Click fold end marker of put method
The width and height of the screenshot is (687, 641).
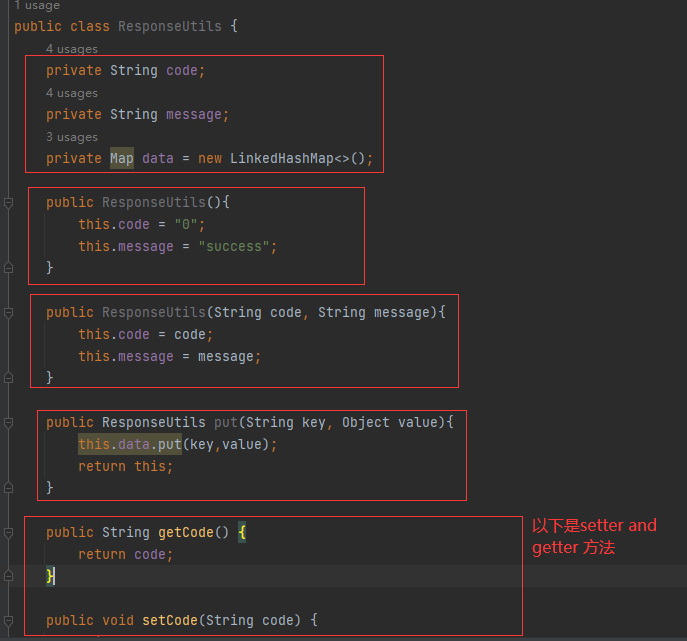8,488
